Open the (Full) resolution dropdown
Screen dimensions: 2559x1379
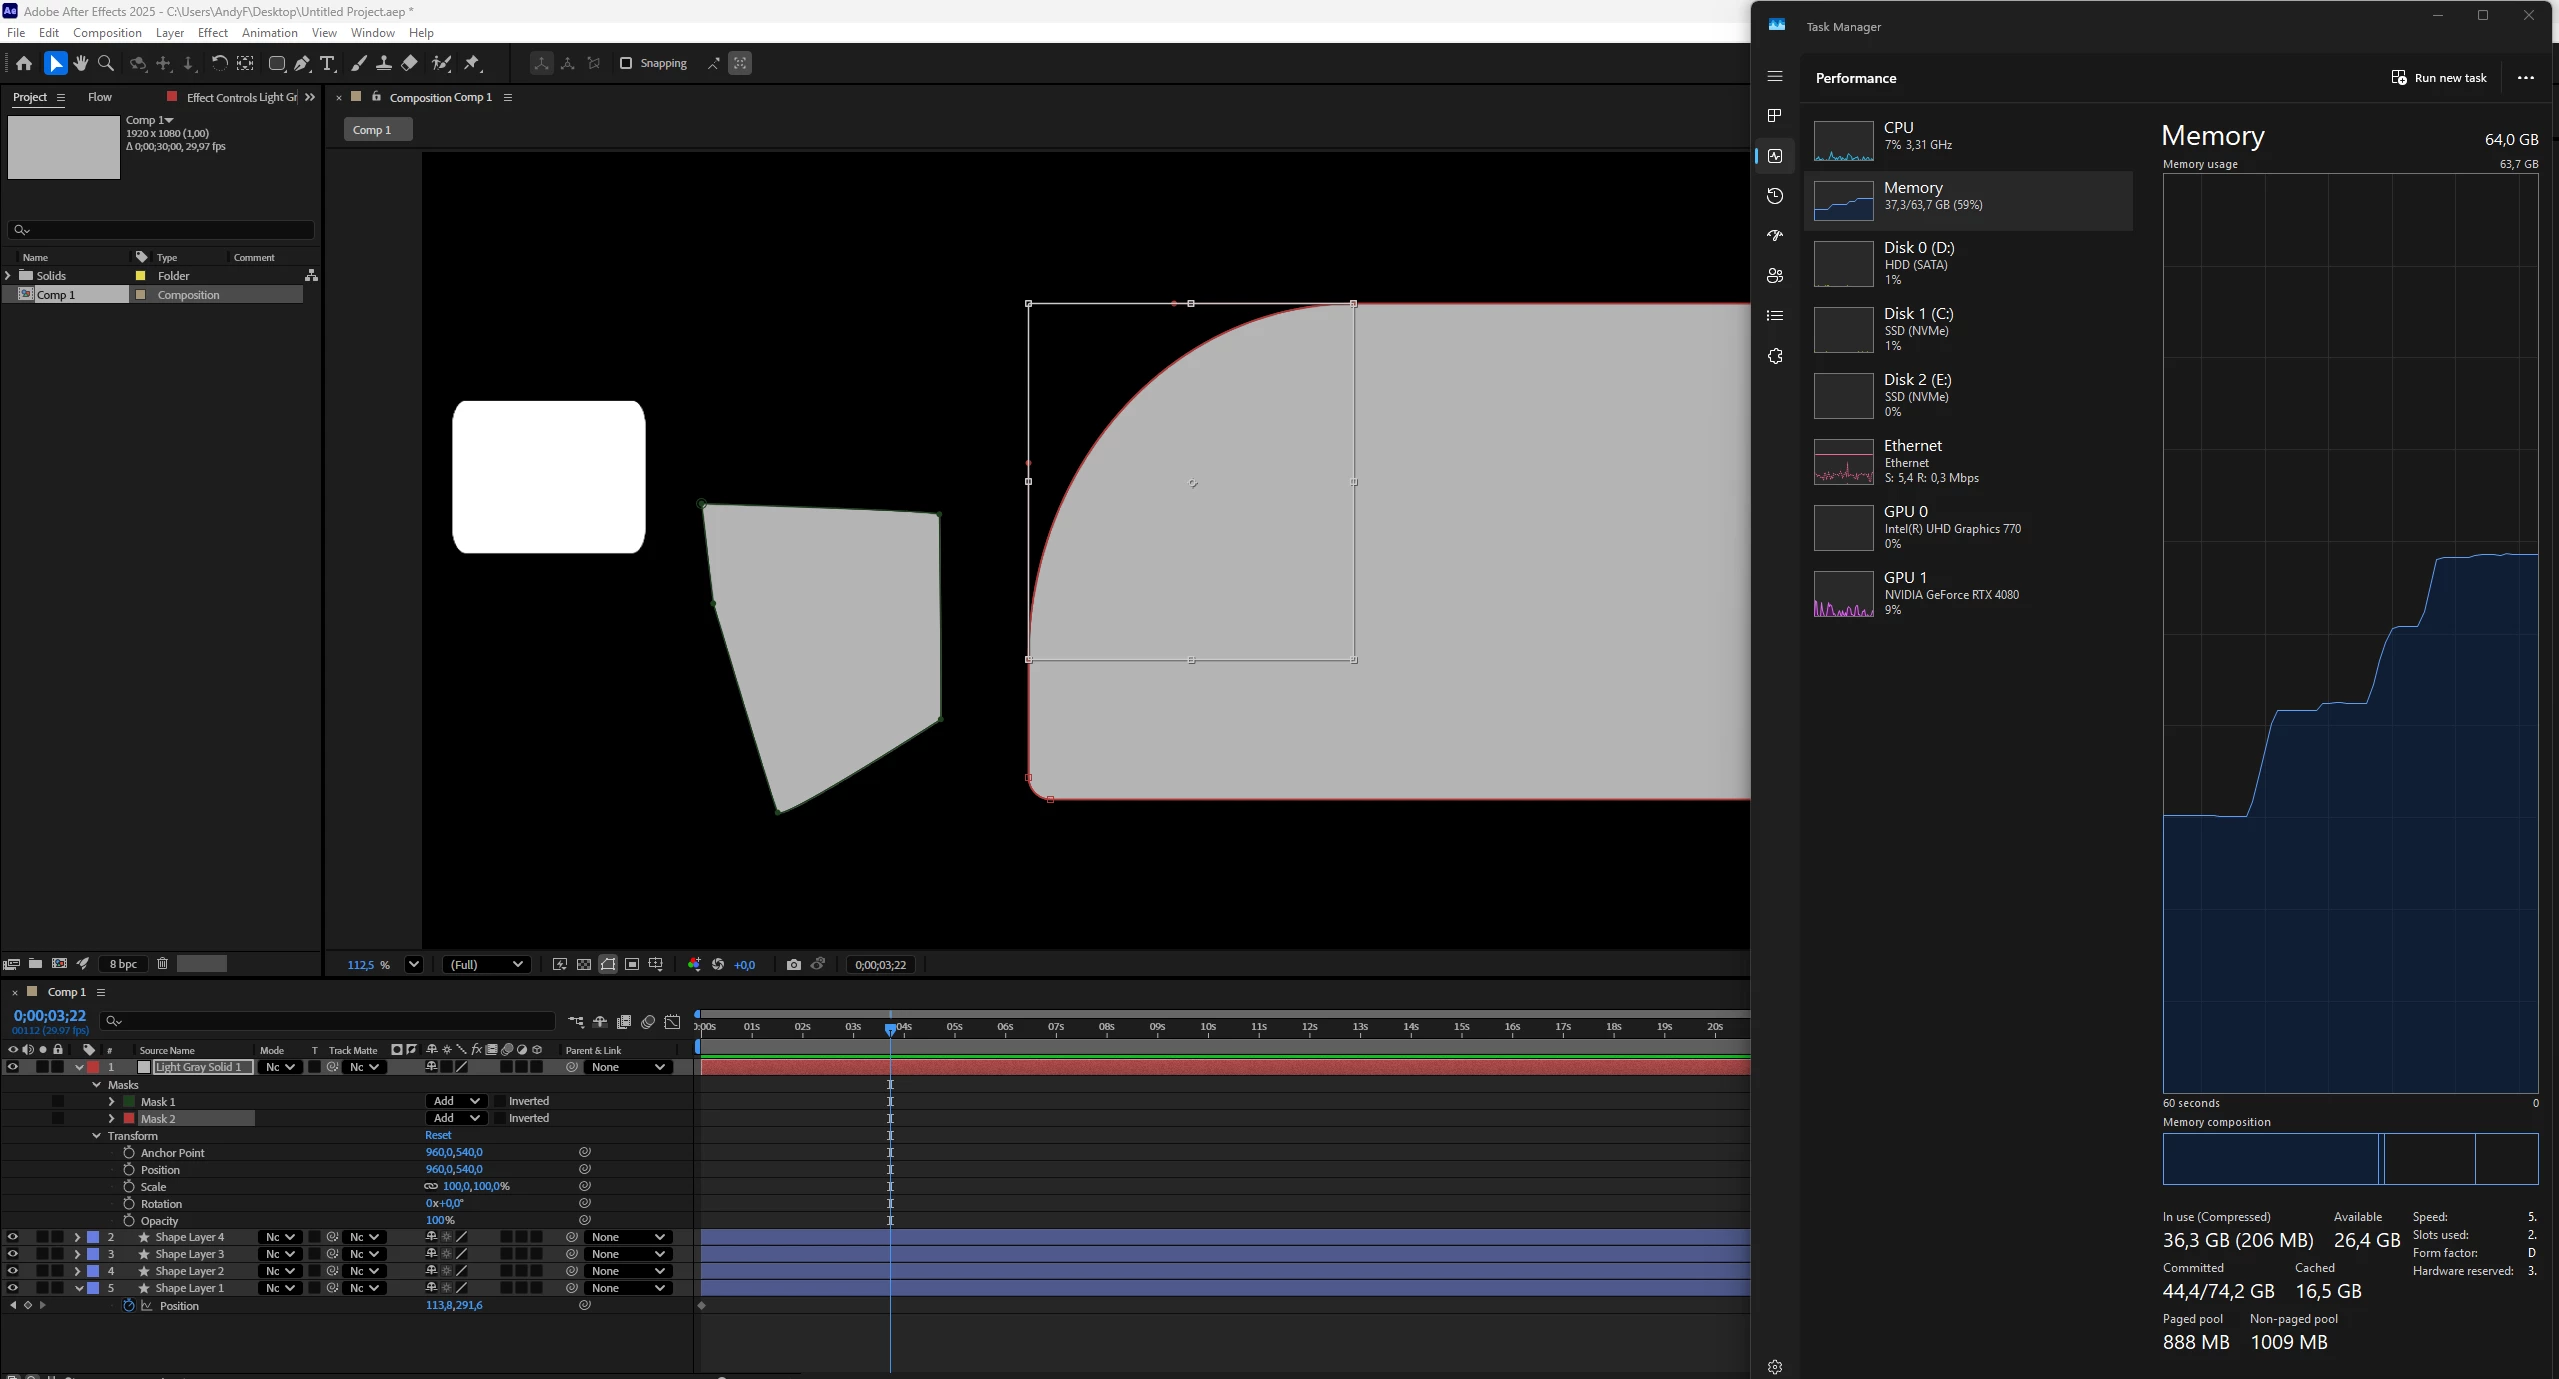click(487, 964)
